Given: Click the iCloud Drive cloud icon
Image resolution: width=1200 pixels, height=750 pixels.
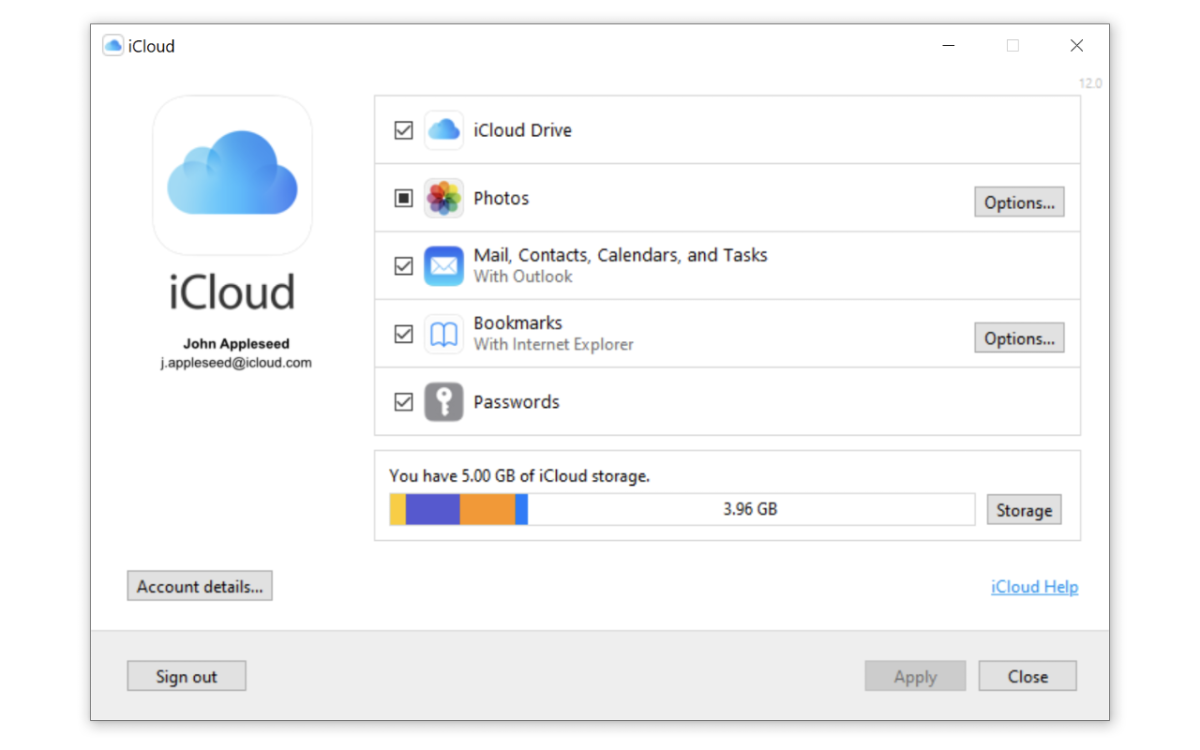Looking at the screenshot, I should click(443, 130).
